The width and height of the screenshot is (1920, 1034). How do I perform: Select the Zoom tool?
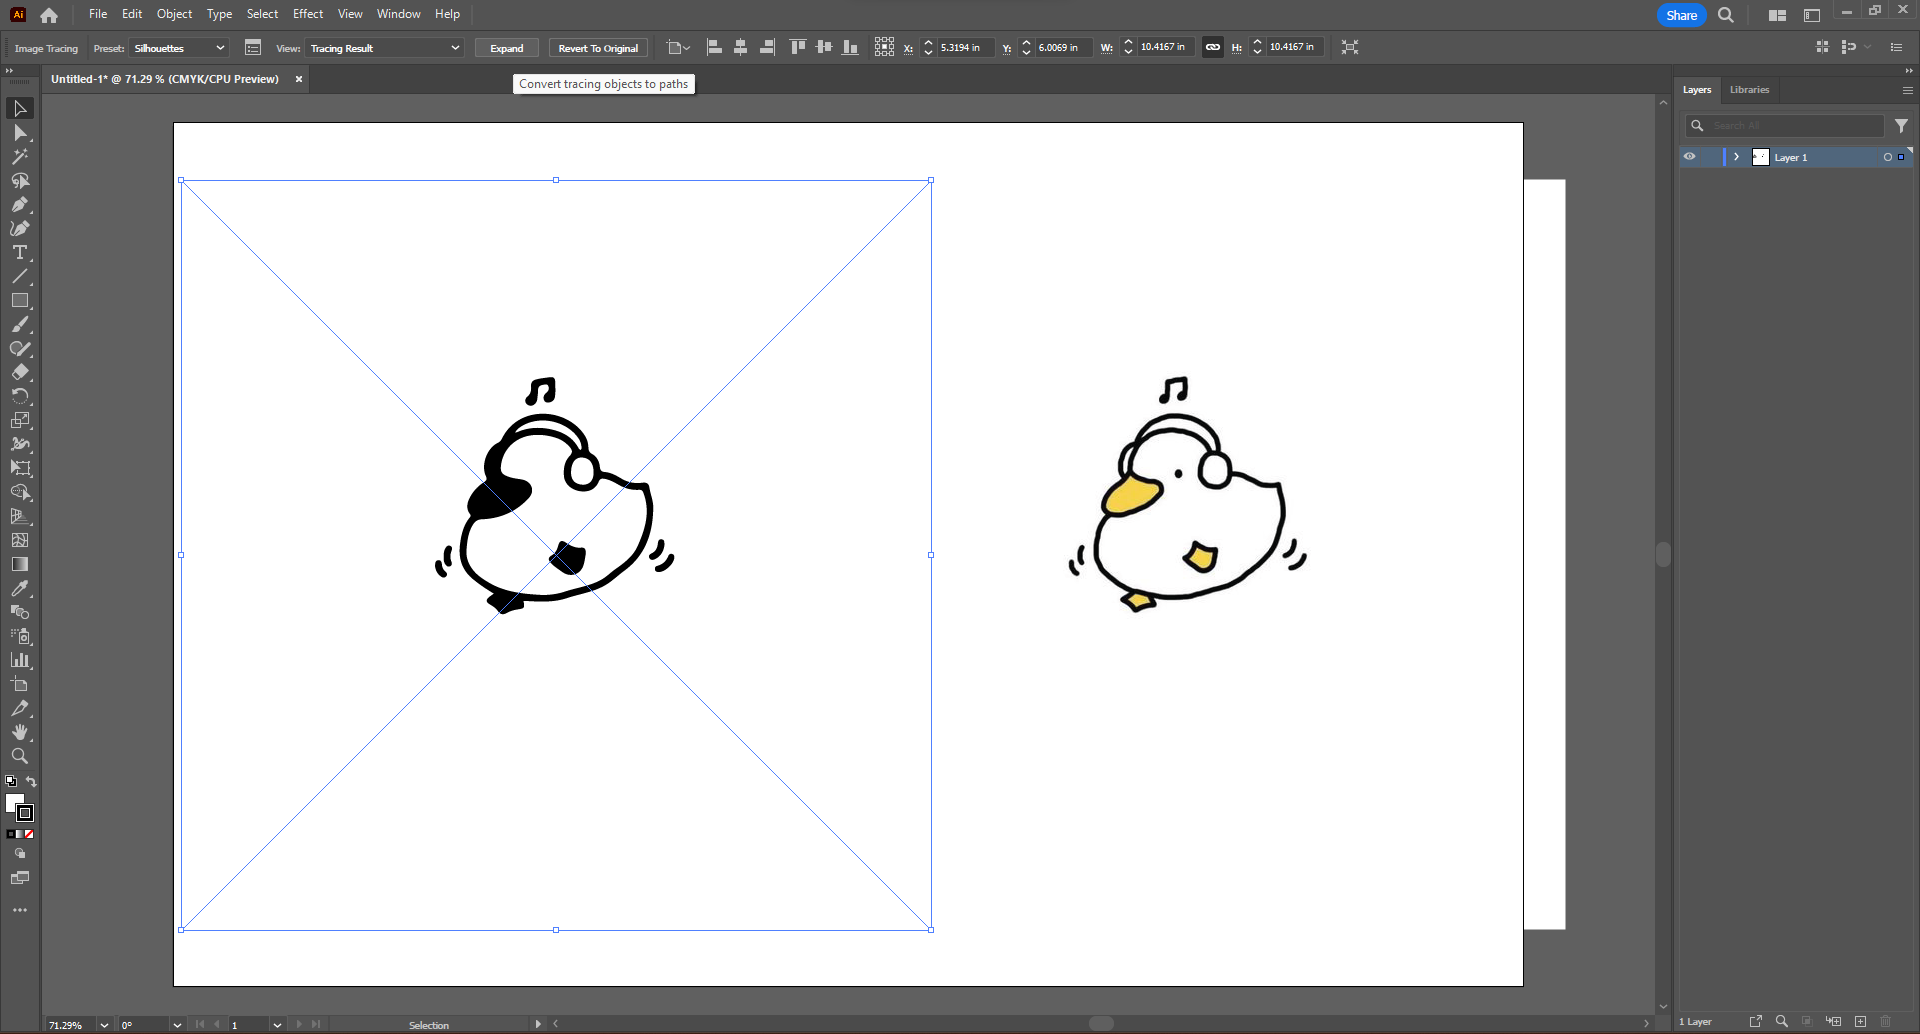[x=20, y=757]
